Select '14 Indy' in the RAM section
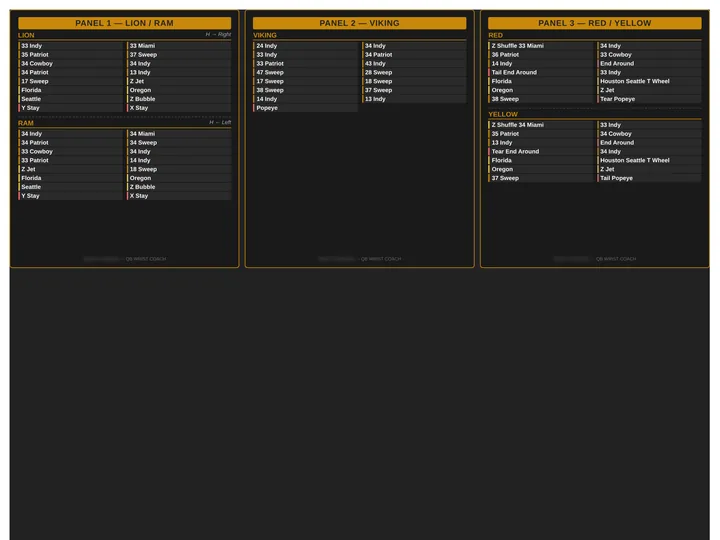The image size is (720, 540). [179, 160]
